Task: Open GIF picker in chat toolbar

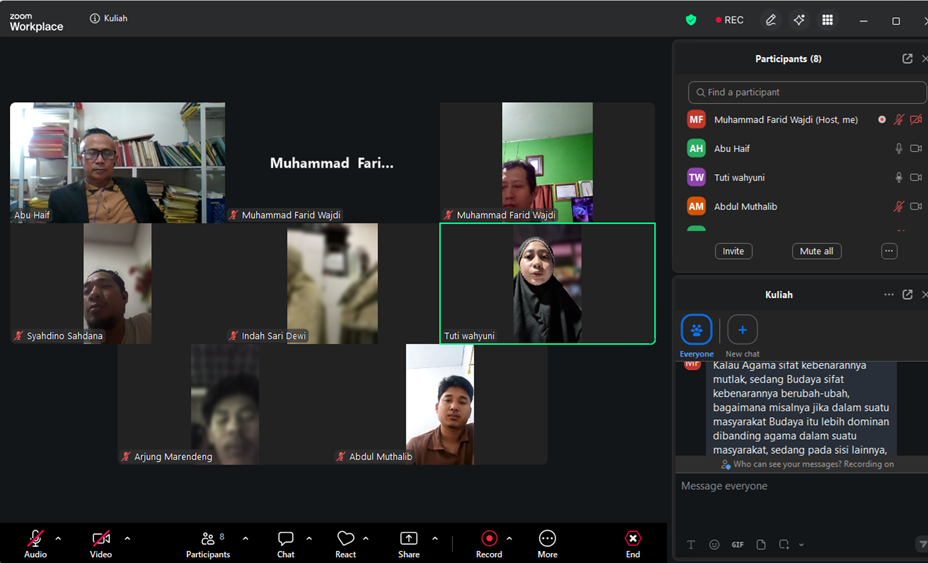Action: [x=737, y=545]
